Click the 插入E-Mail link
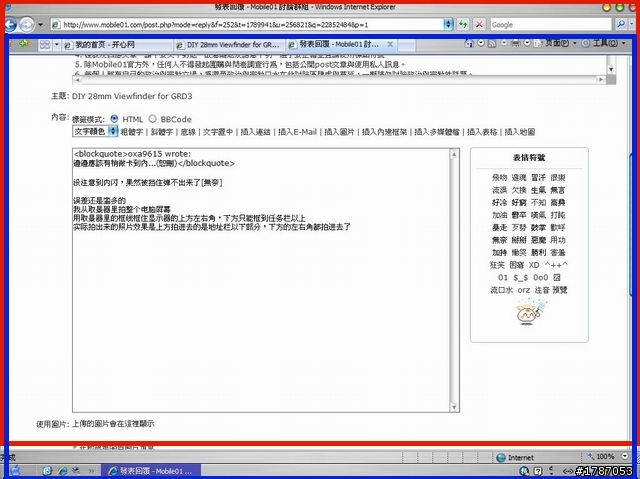This screenshot has height=479, width=640. point(297,132)
